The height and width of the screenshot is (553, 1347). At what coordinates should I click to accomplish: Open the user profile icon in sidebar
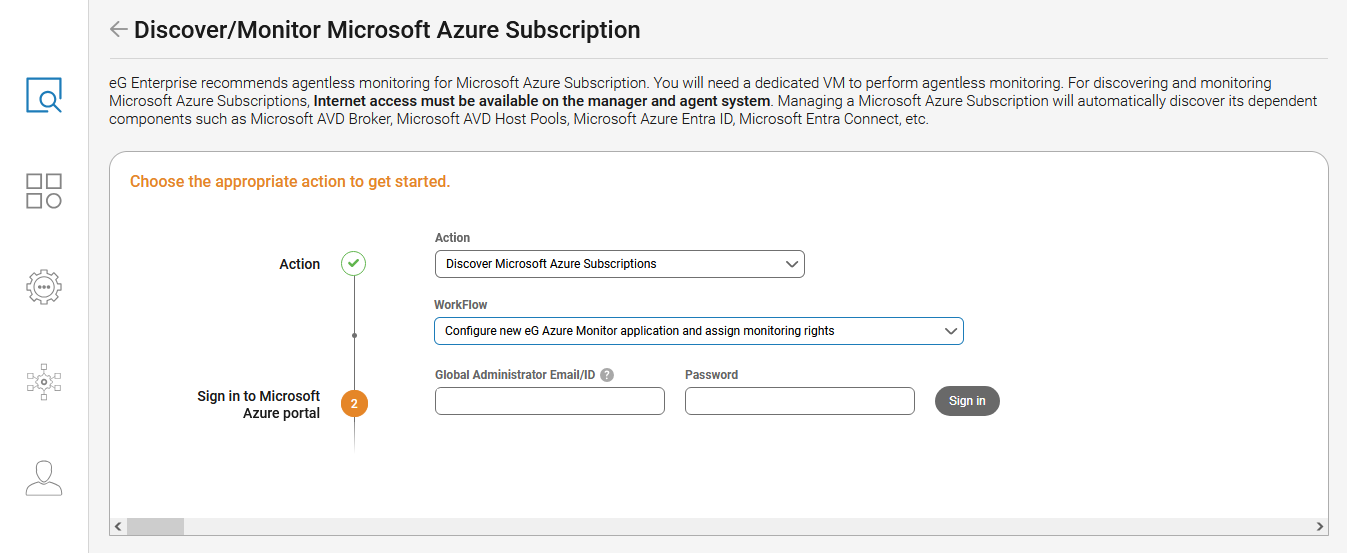(x=44, y=478)
